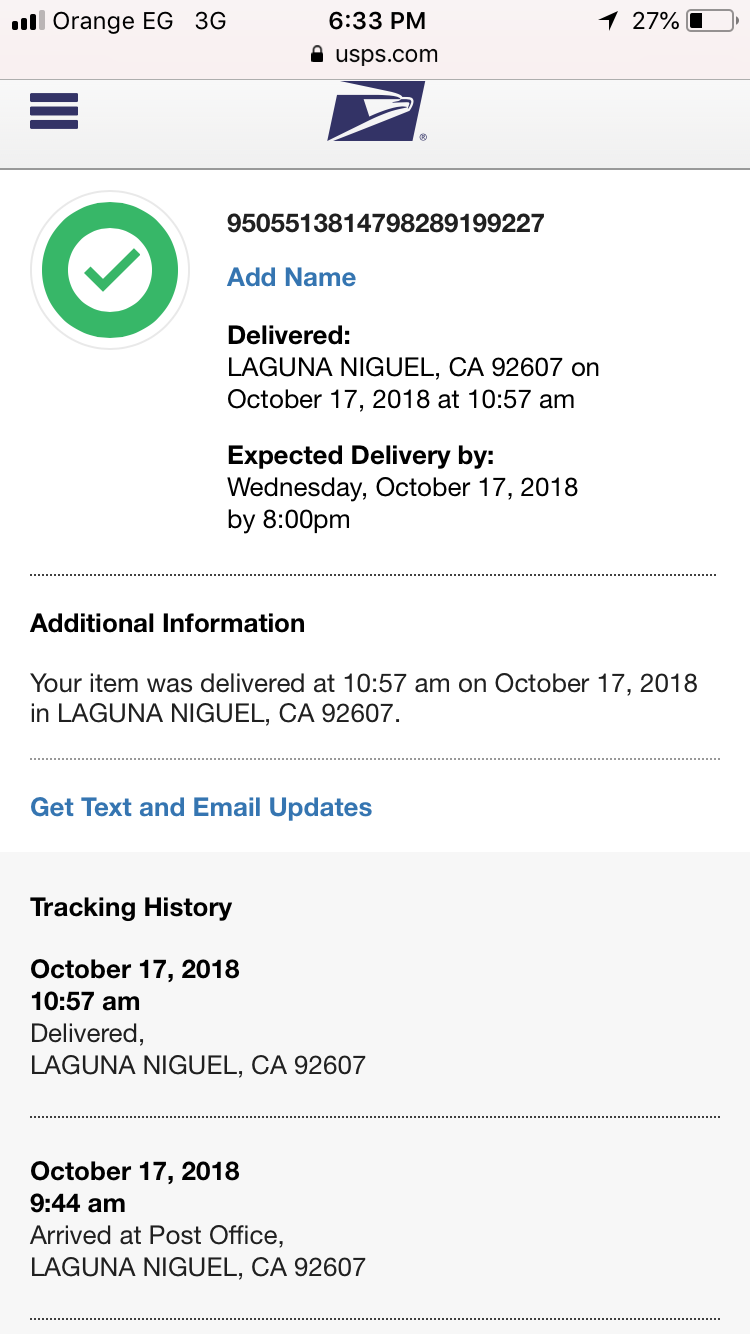The width and height of the screenshot is (750, 1334).
Task: Tap the usps.com address bar
Action: click(375, 55)
